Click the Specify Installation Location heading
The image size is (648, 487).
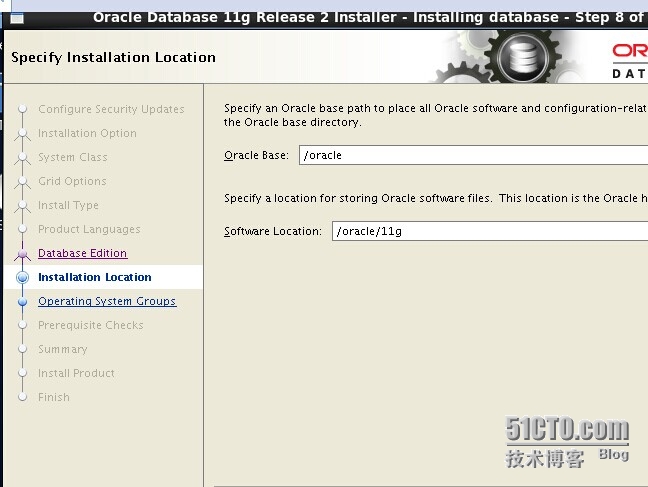coord(113,57)
